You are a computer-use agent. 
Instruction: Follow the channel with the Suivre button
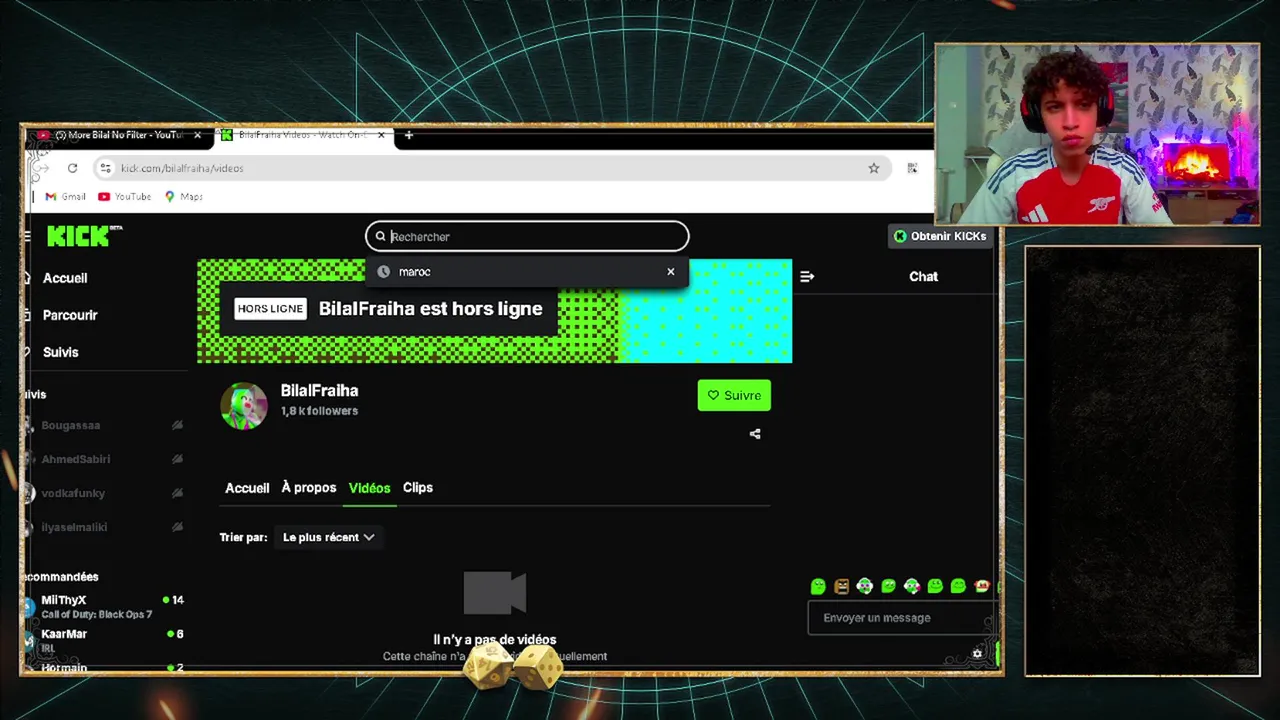[x=734, y=395]
